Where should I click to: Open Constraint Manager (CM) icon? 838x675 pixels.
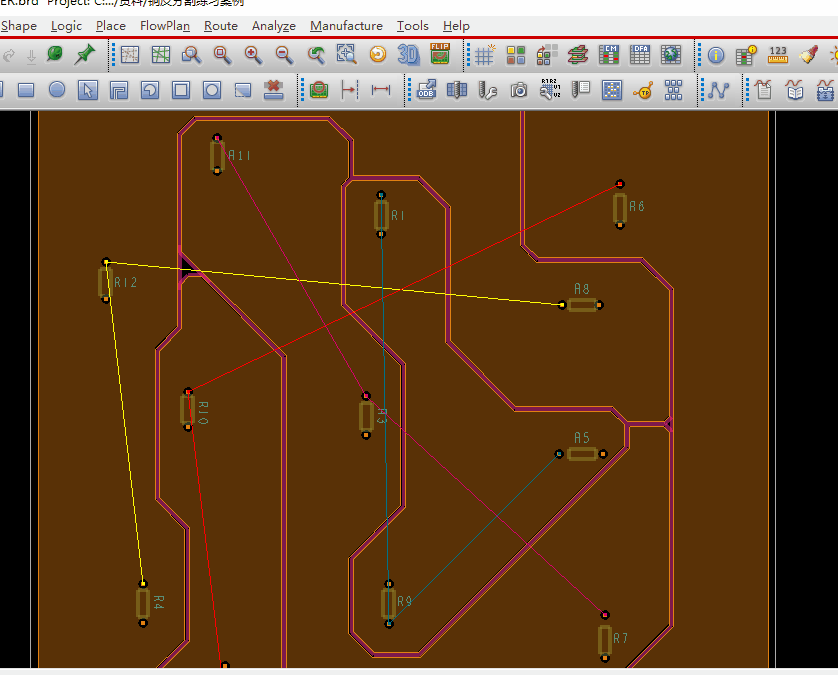609,55
